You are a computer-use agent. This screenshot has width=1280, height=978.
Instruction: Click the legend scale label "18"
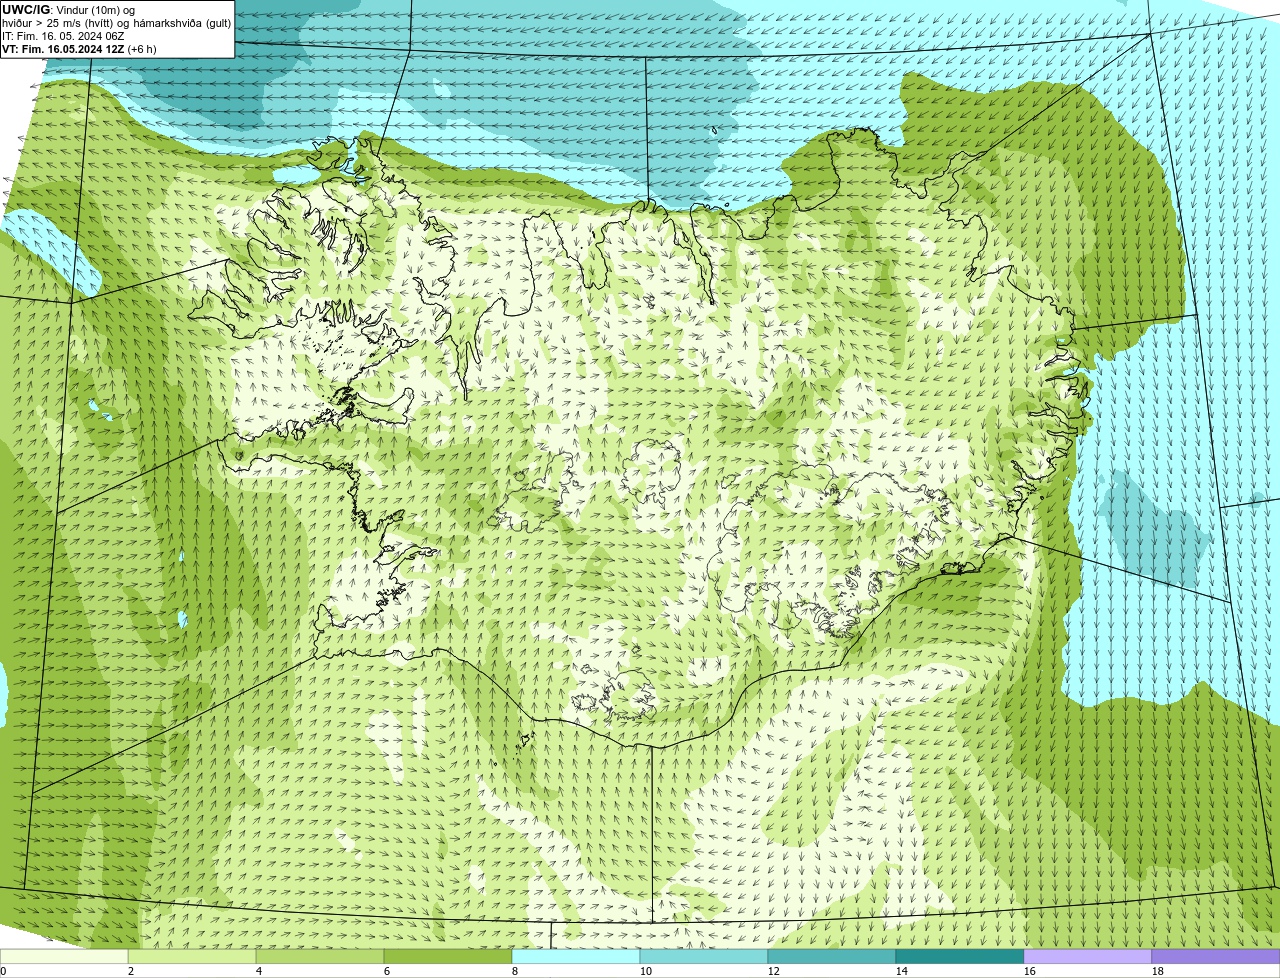click(x=1158, y=971)
